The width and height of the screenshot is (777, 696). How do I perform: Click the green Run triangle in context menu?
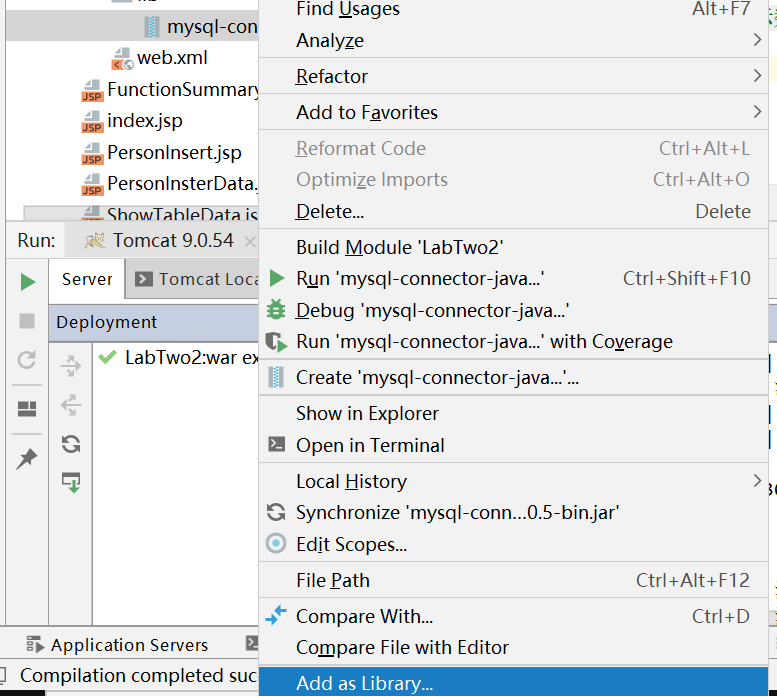277,278
